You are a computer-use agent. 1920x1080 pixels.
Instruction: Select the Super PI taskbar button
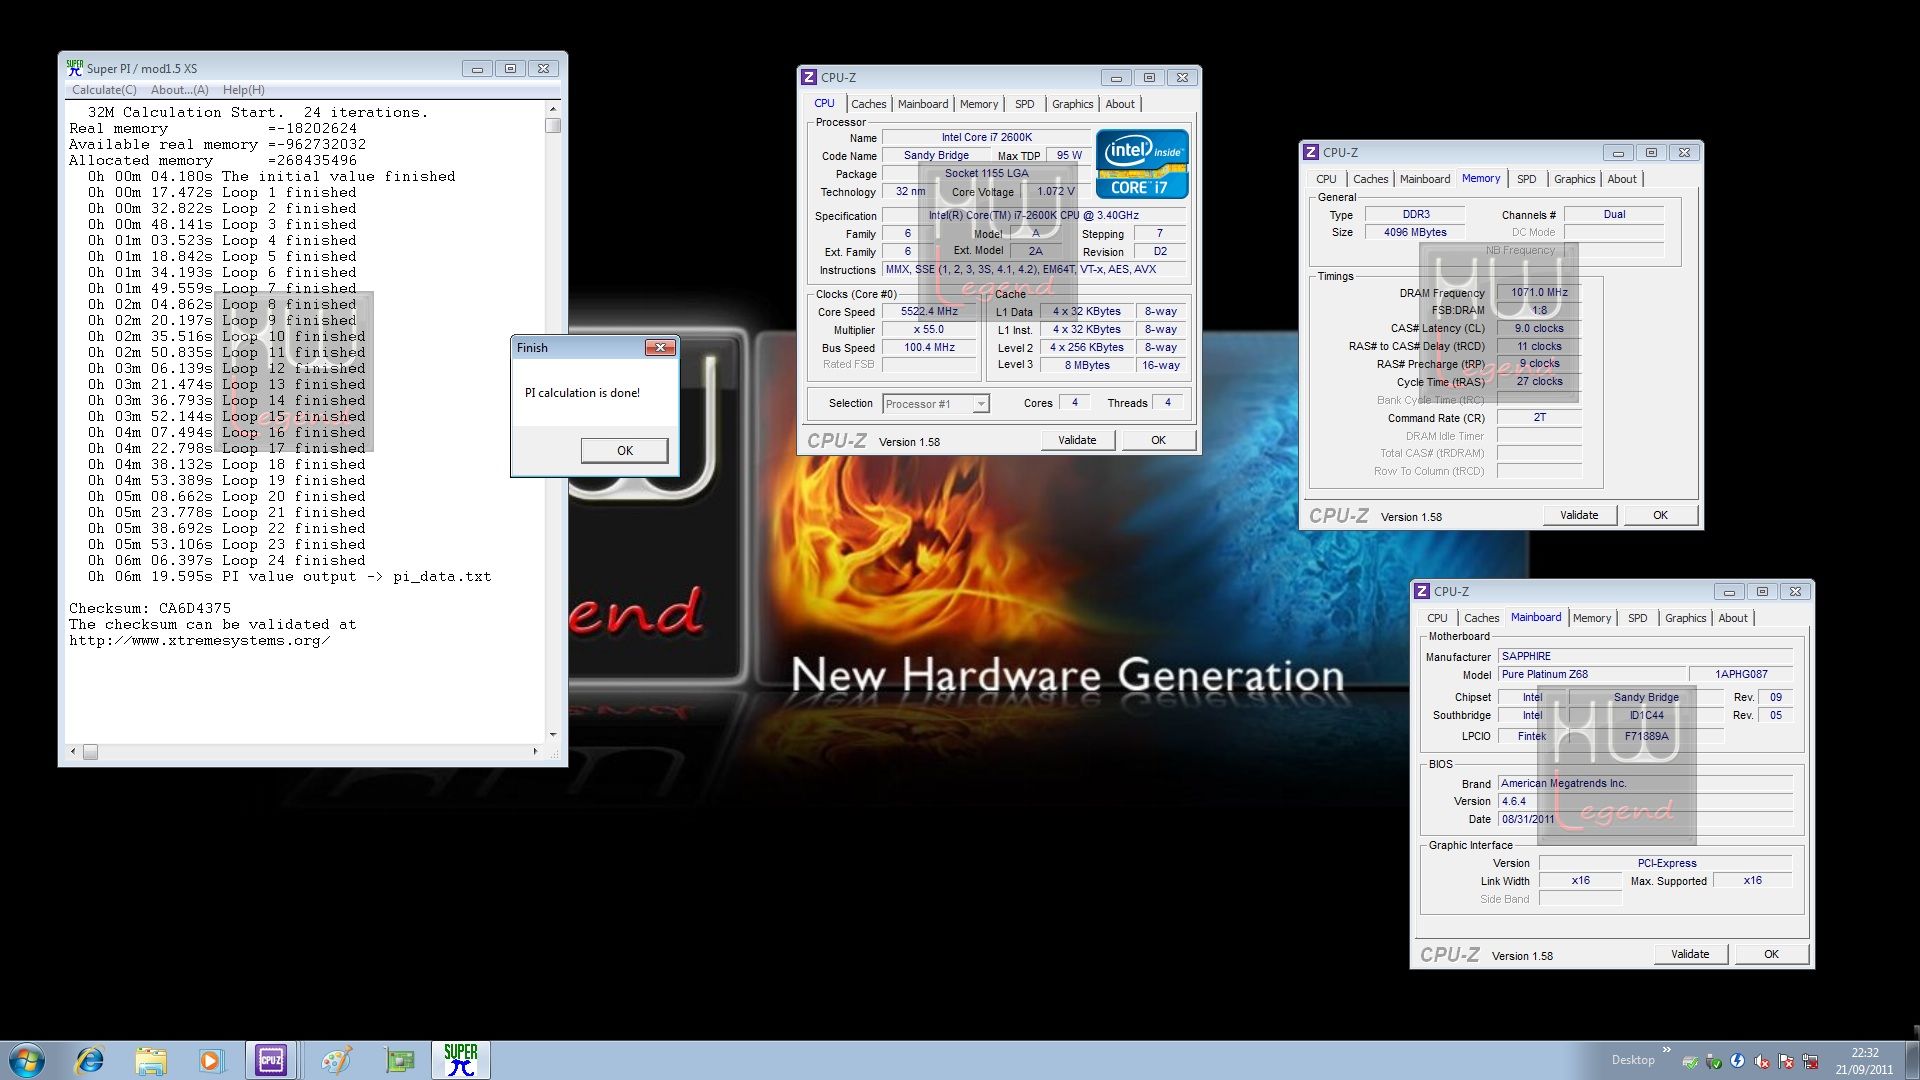click(461, 1060)
